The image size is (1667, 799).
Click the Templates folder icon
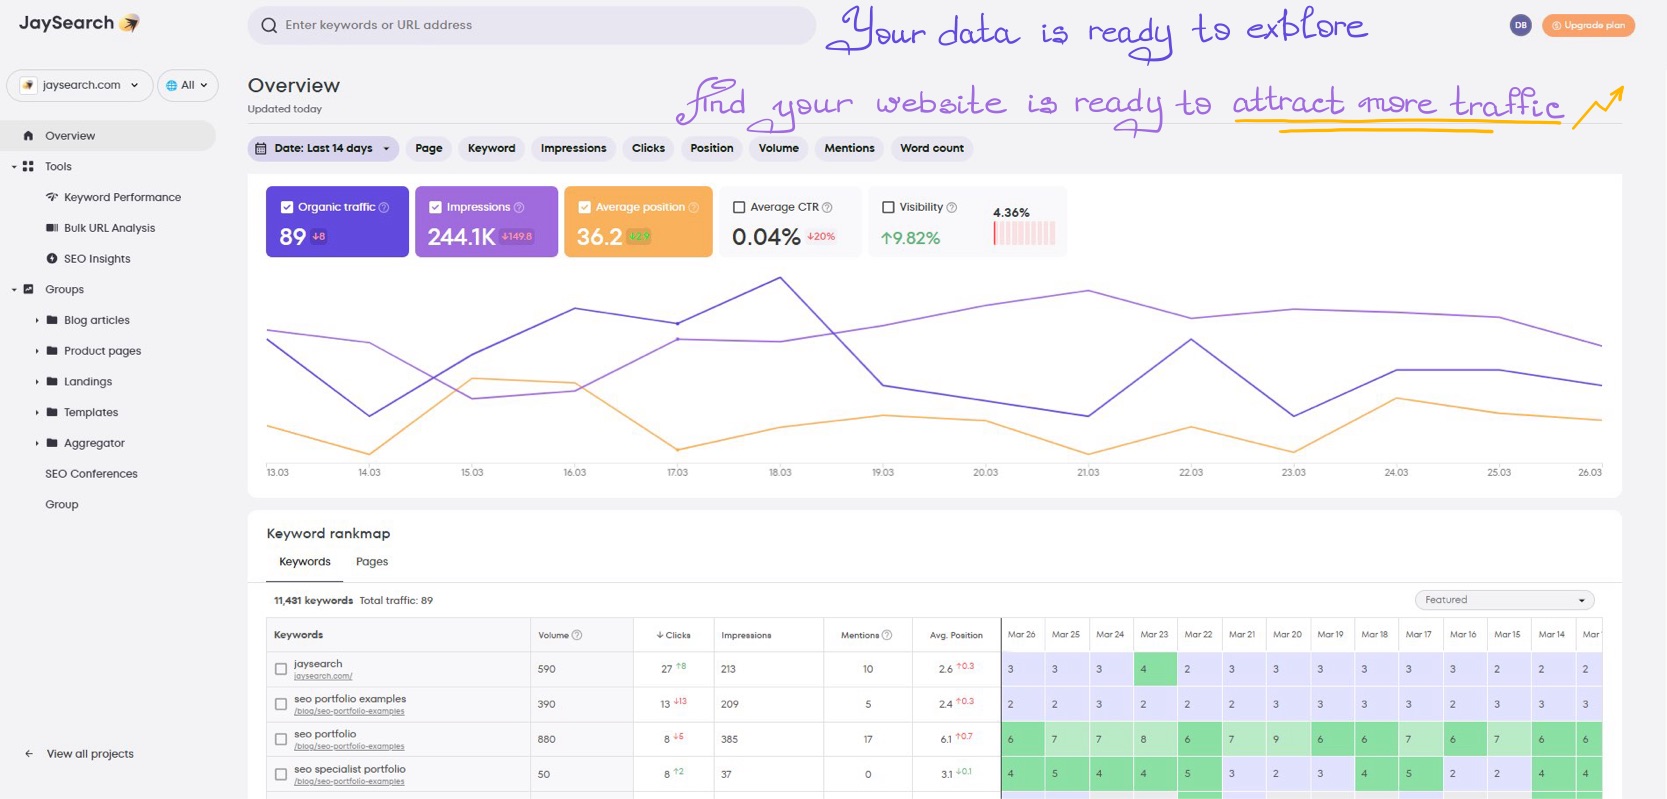point(52,412)
